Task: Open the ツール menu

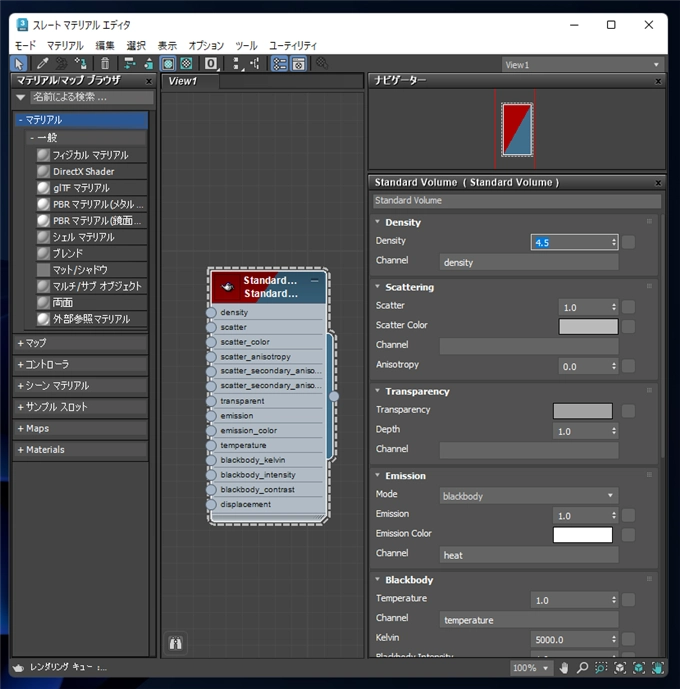Action: click(246, 46)
